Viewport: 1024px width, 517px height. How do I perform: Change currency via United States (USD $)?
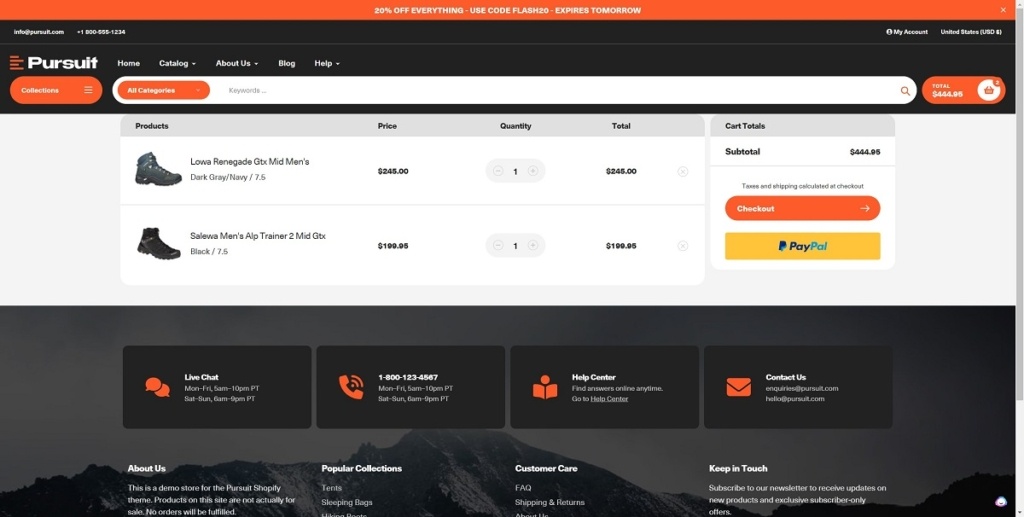click(971, 32)
